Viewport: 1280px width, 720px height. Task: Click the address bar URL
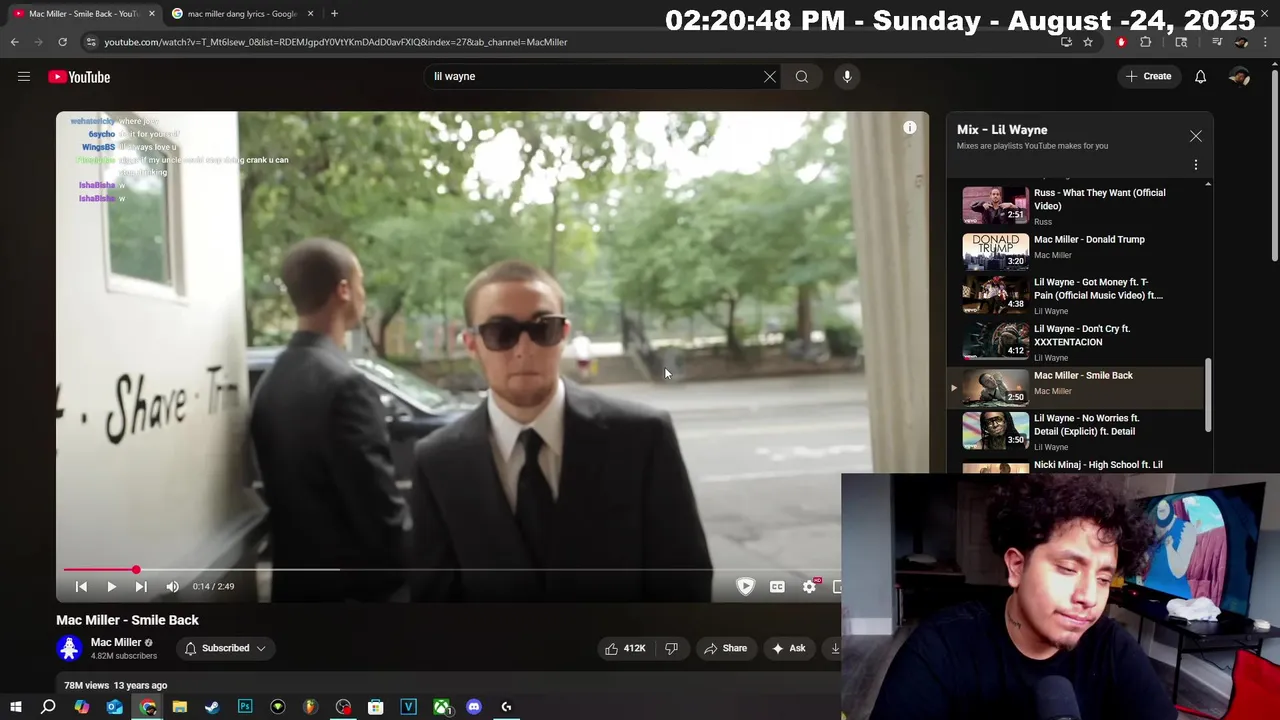click(336, 42)
